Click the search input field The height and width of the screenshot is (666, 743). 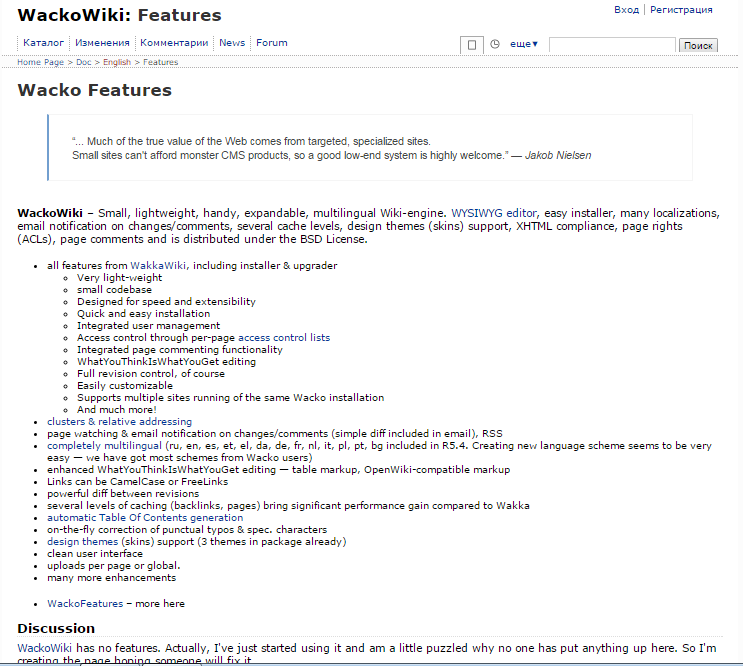(612, 45)
